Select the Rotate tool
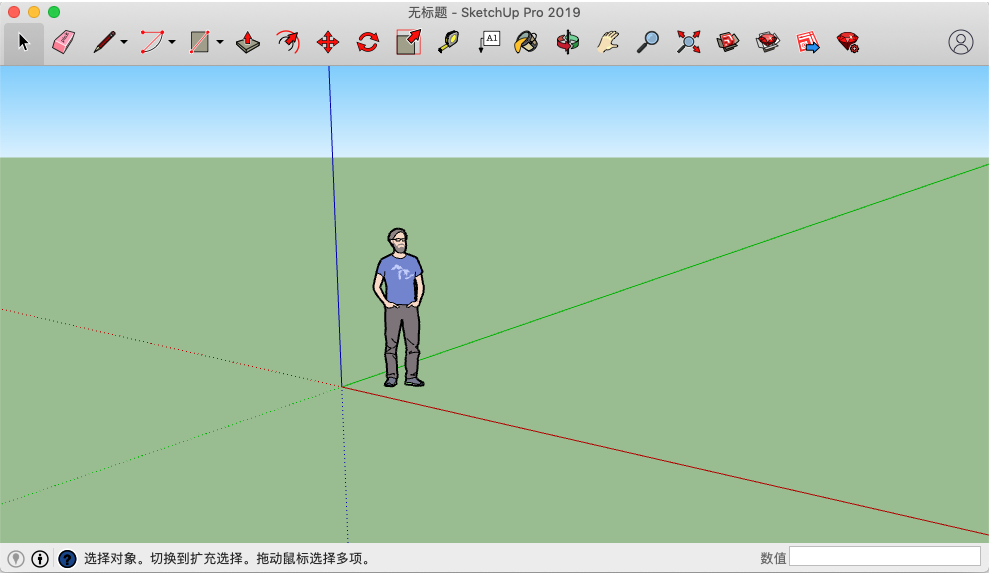The width and height of the screenshot is (989, 573). (x=368, y=42)
